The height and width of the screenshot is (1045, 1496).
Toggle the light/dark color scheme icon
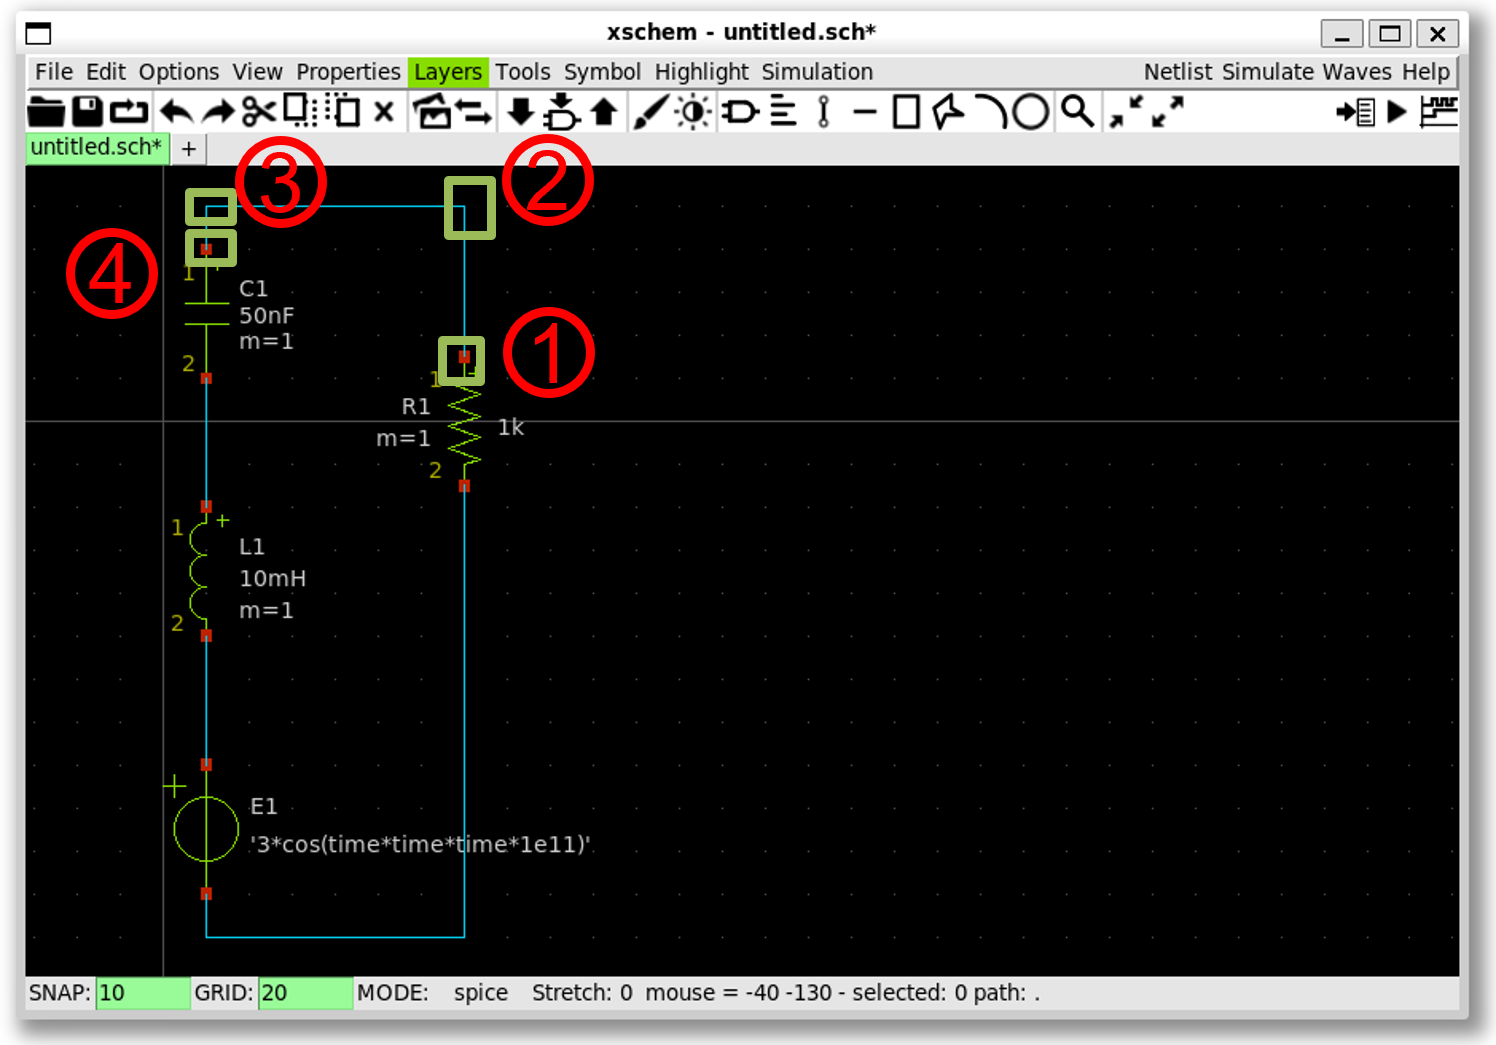[x=693, y=112]
